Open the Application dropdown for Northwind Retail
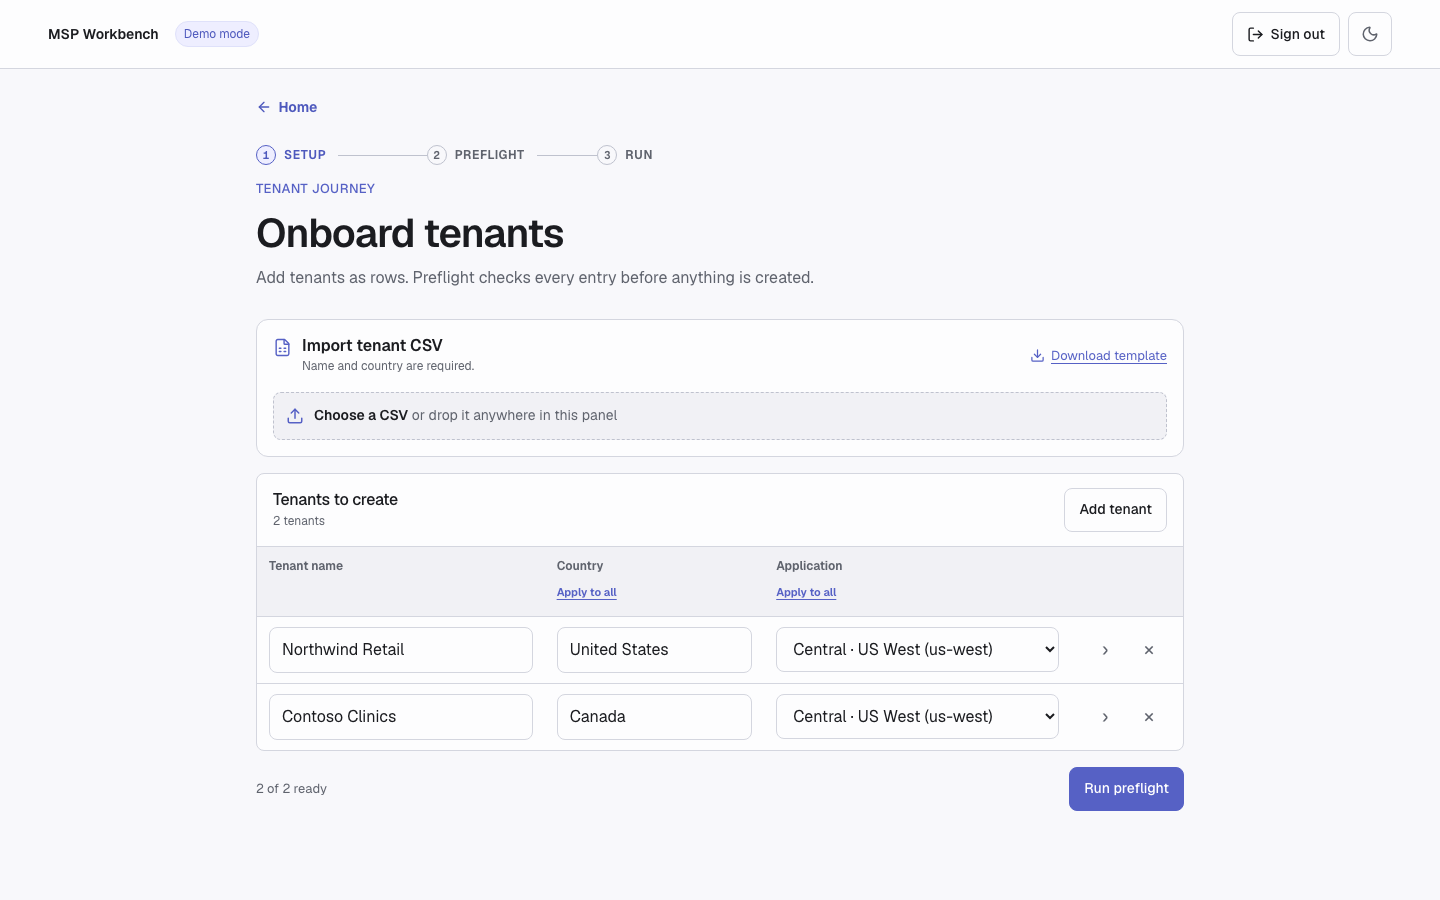The width and height of the screenshot is (1440, 900). tap(917, 650)
